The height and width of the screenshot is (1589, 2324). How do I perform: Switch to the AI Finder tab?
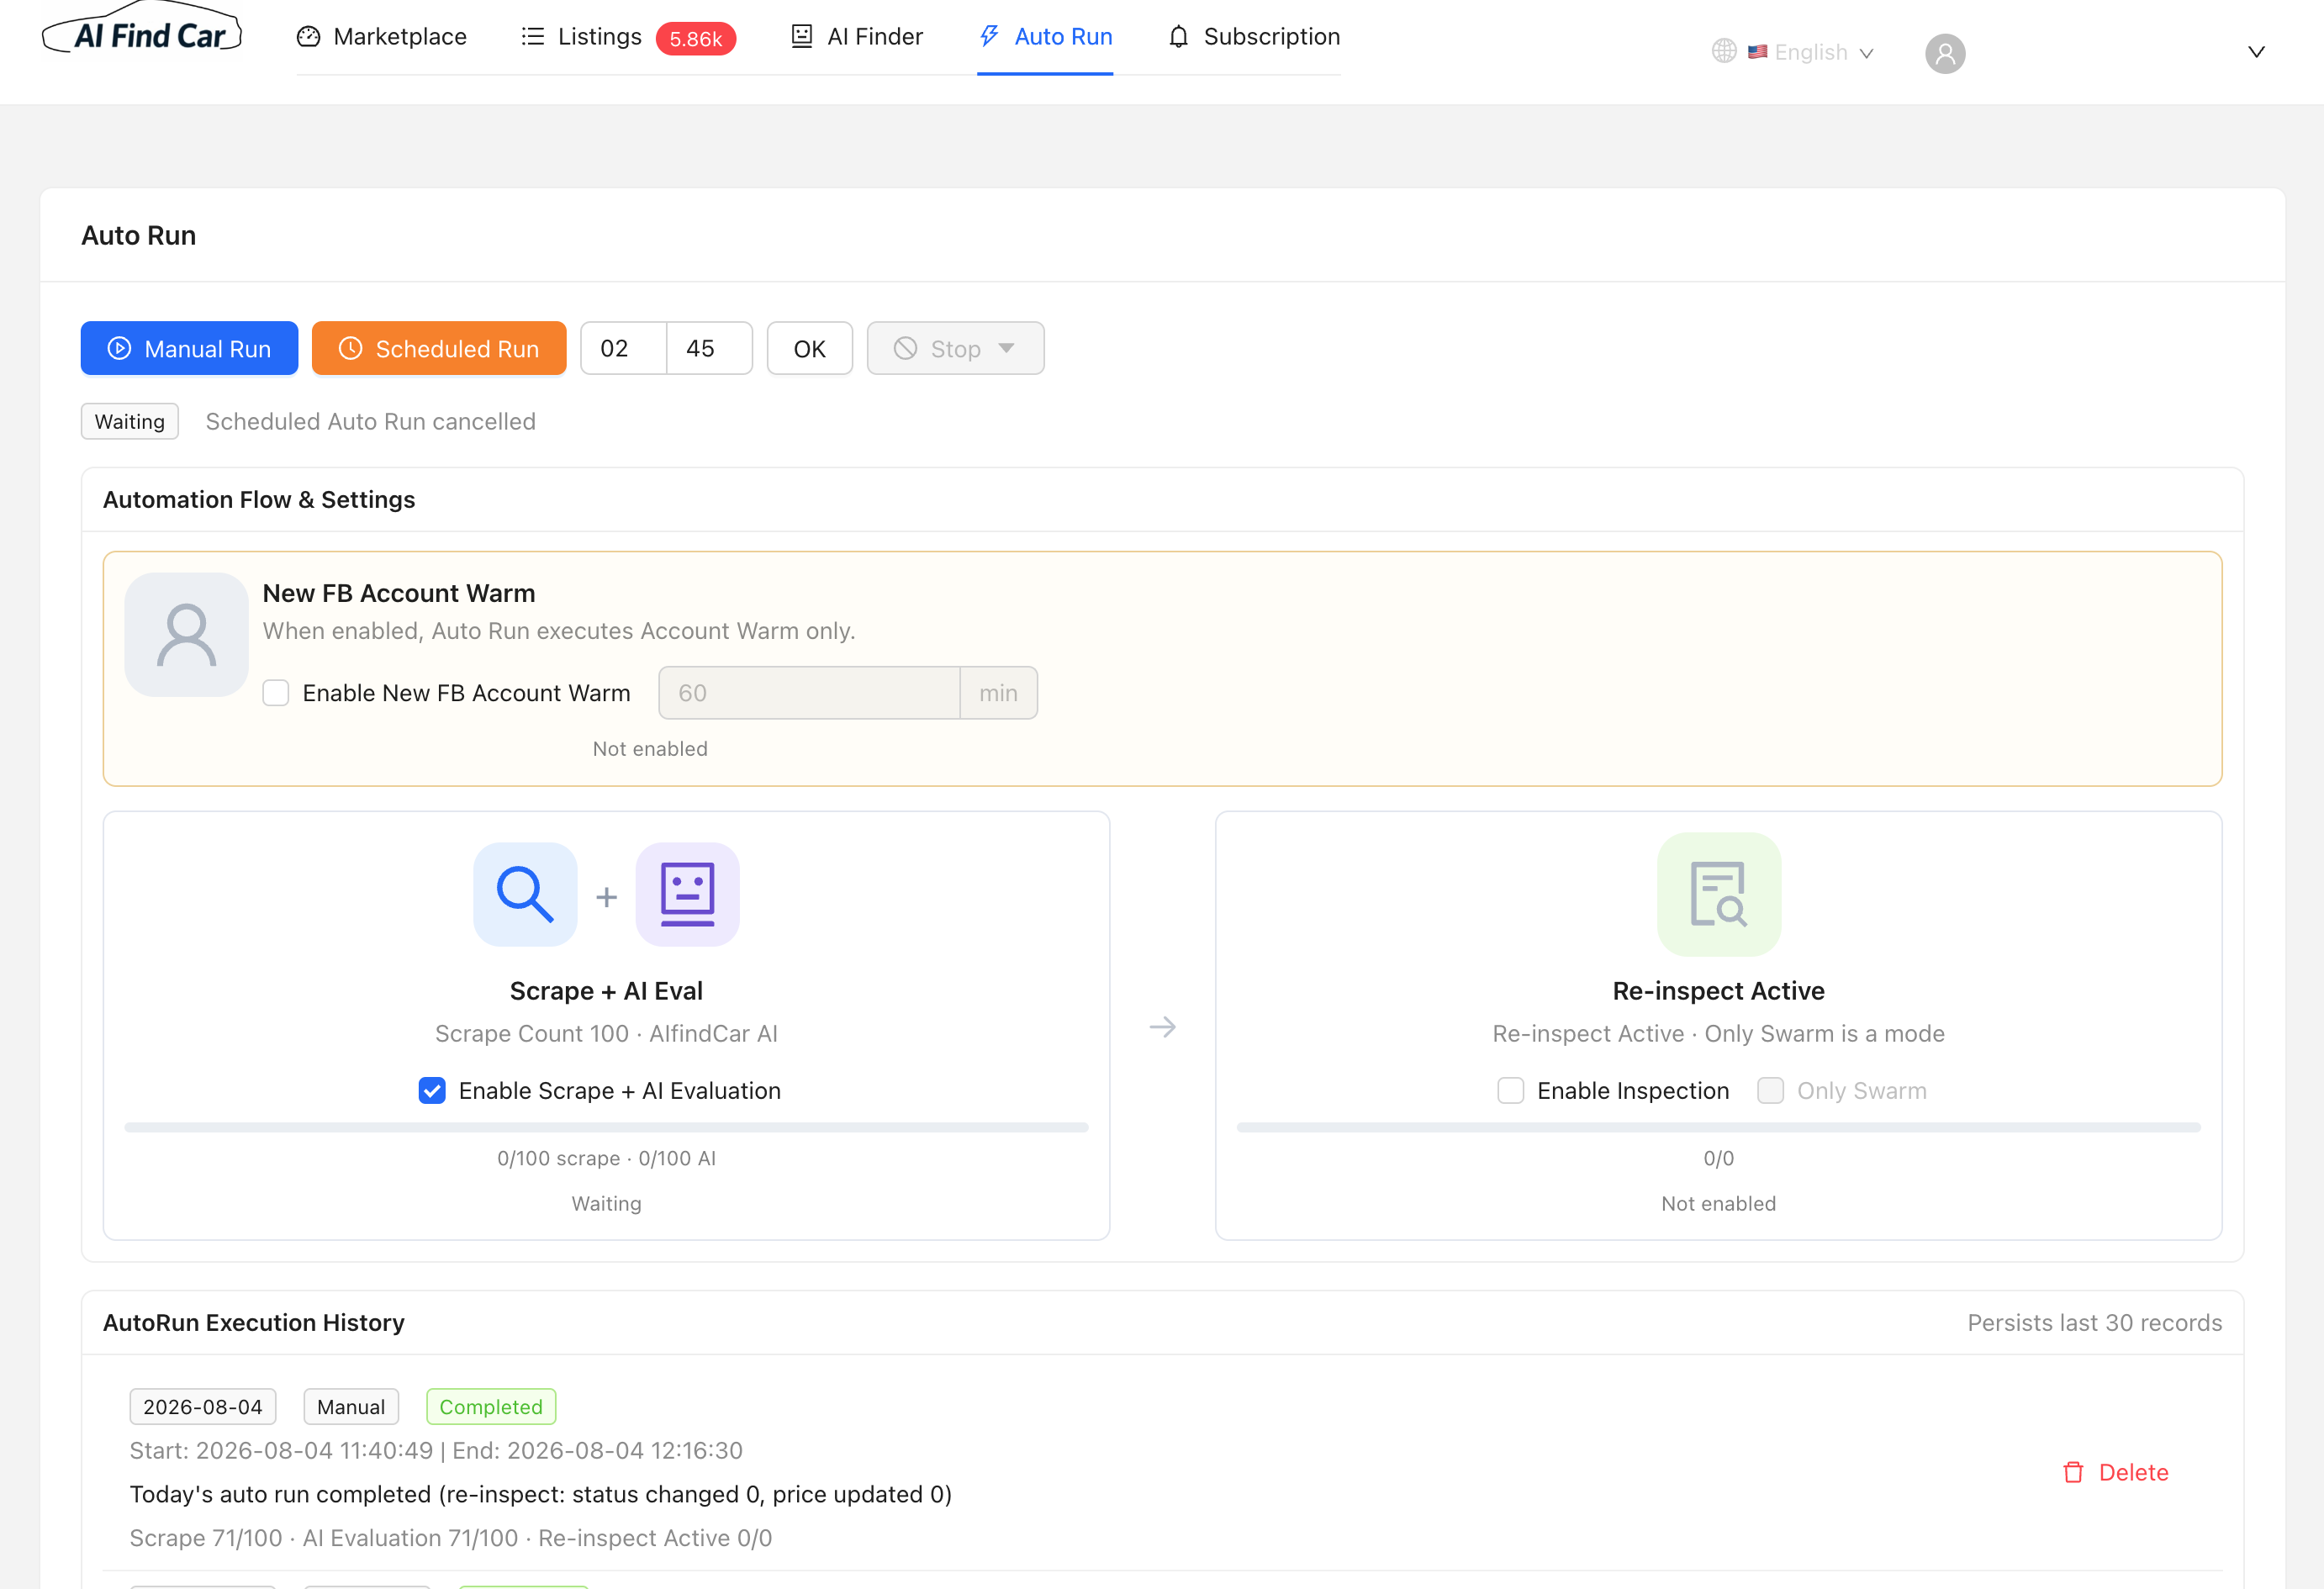coord(857,37)
